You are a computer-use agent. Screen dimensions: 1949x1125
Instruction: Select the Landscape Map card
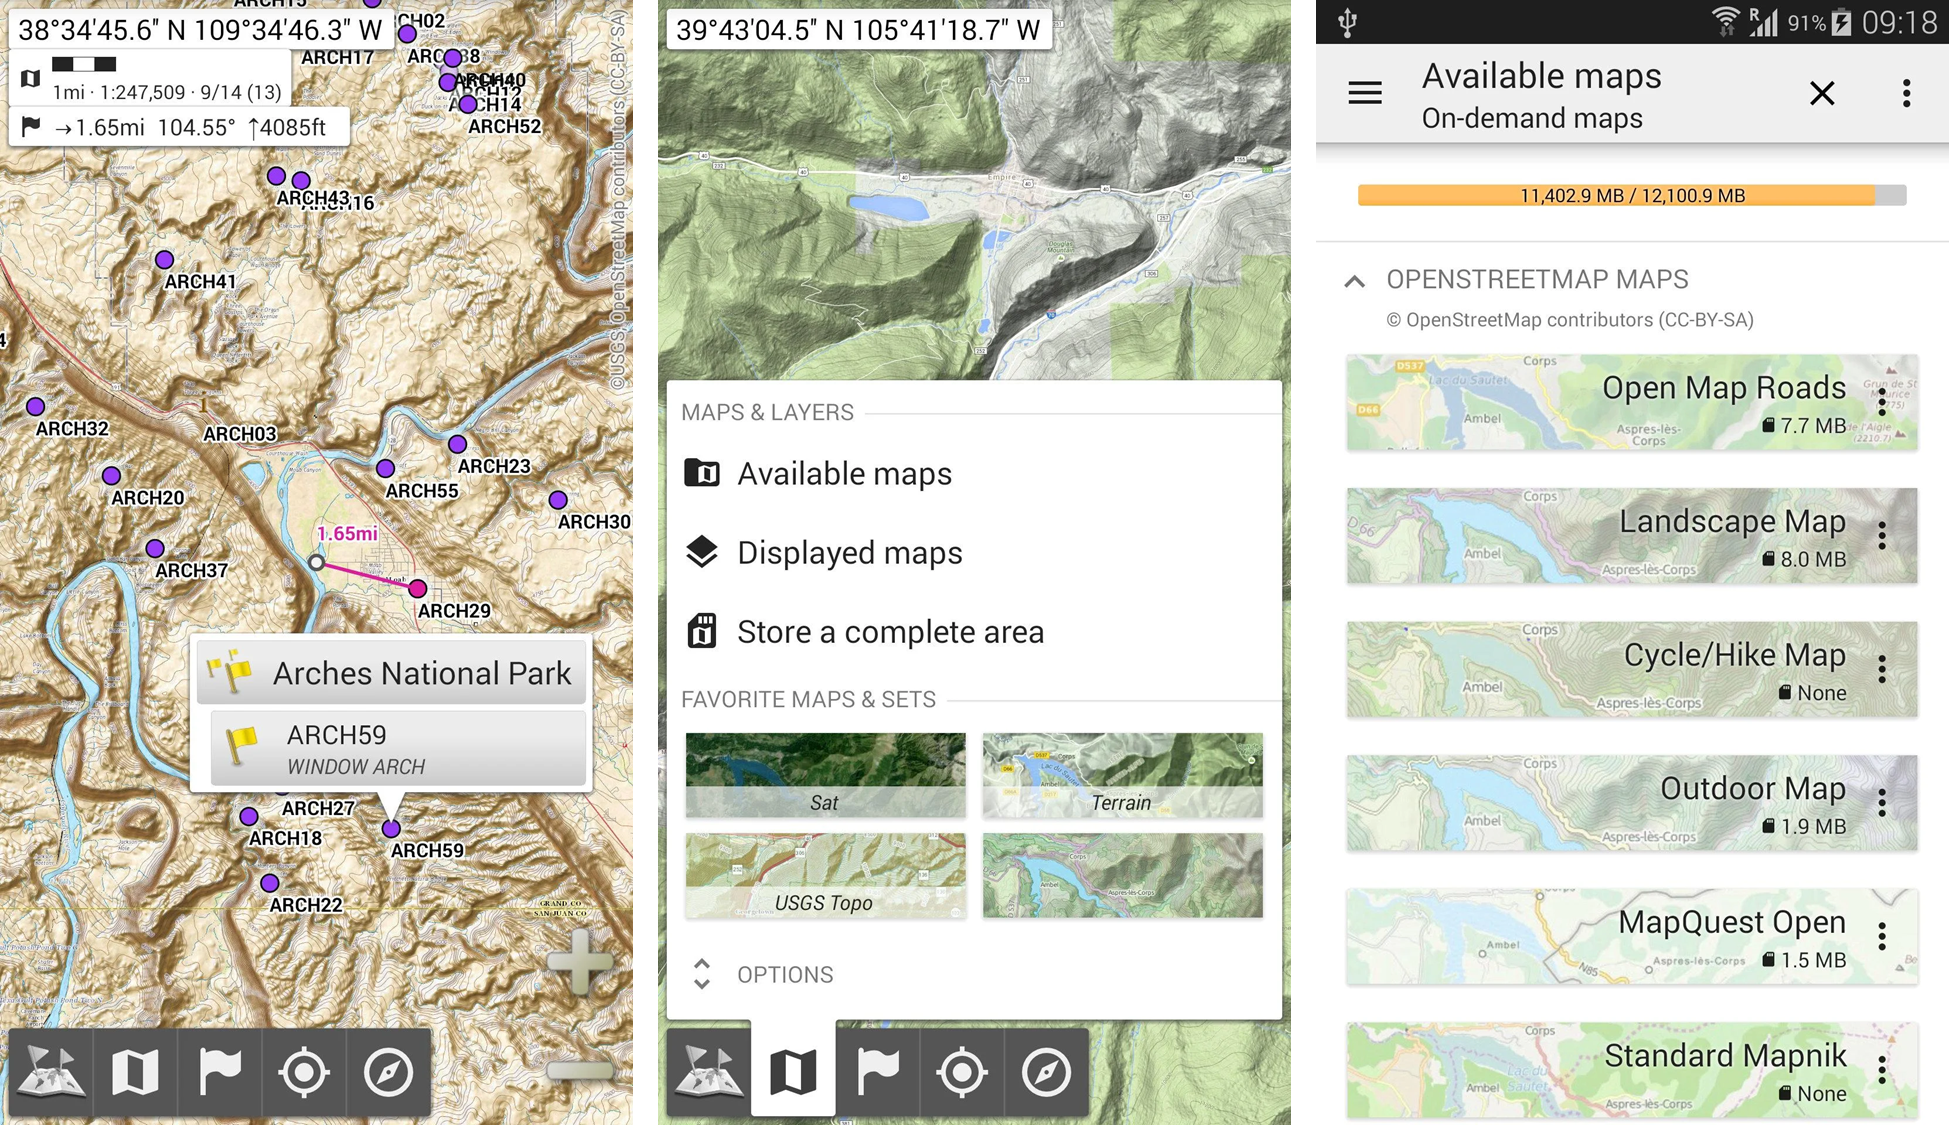click(1632, 536)
